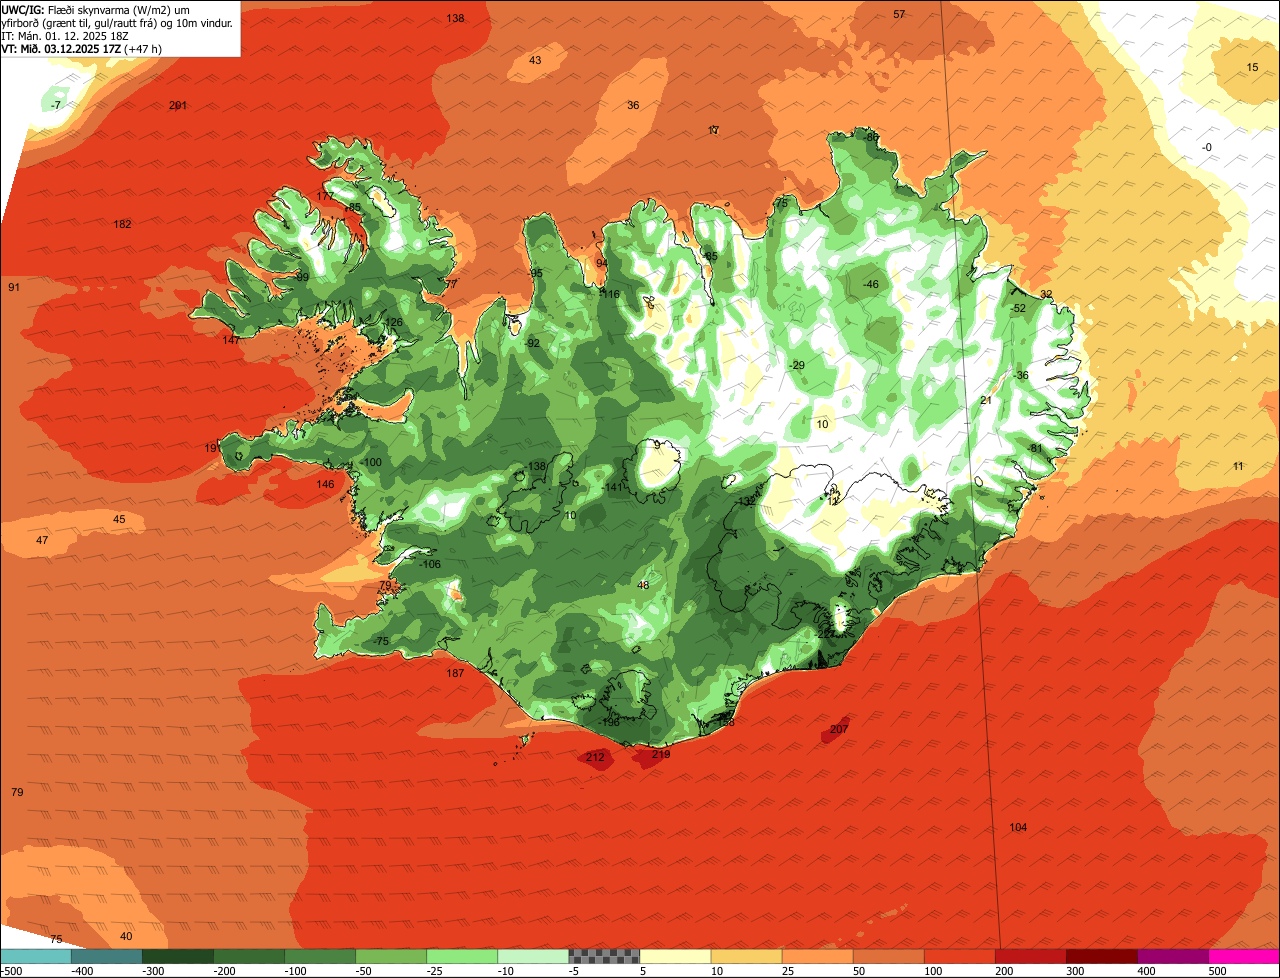Click the map title line starting 'UWC/IG:'

[x=96, y=9]
